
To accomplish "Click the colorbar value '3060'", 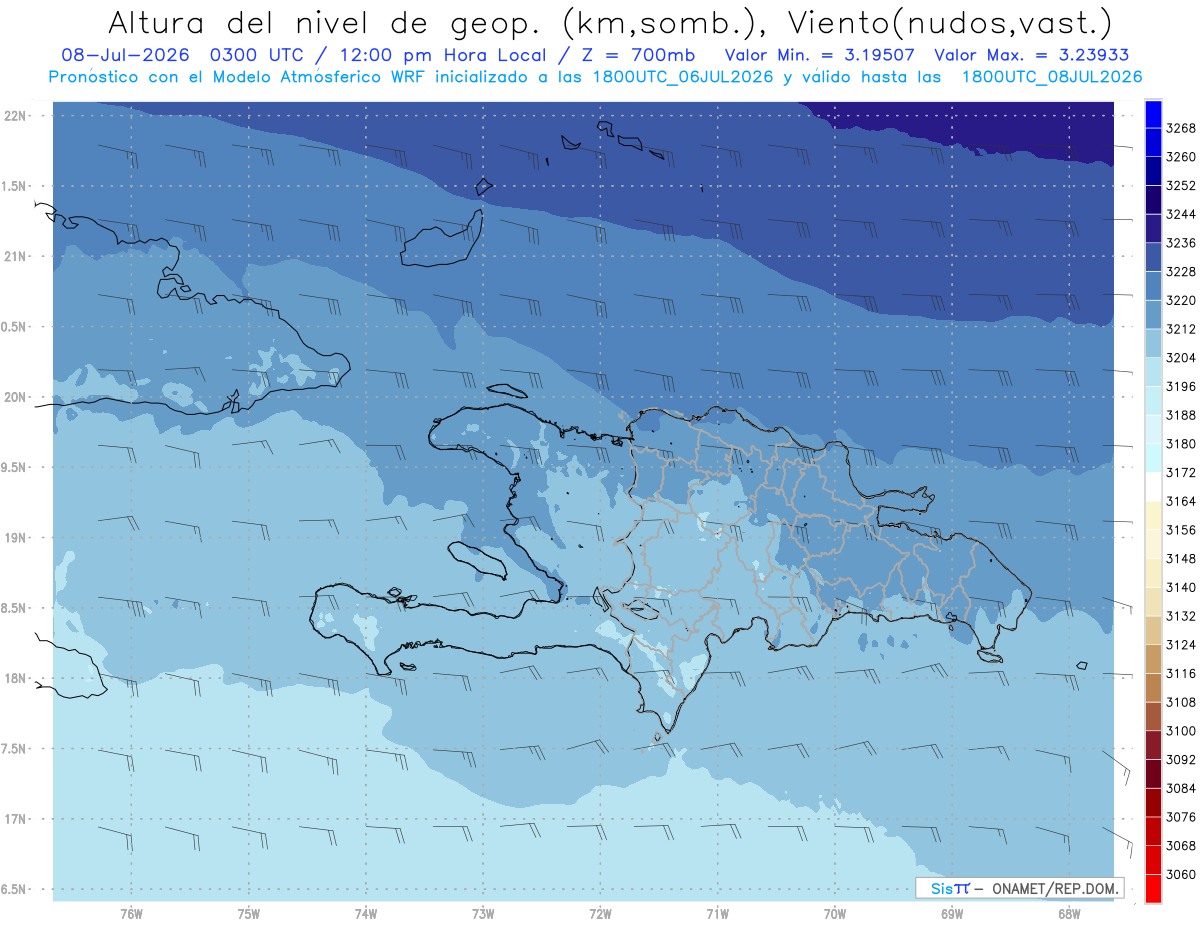I will pyautogui.click(x=1181, y=874).
